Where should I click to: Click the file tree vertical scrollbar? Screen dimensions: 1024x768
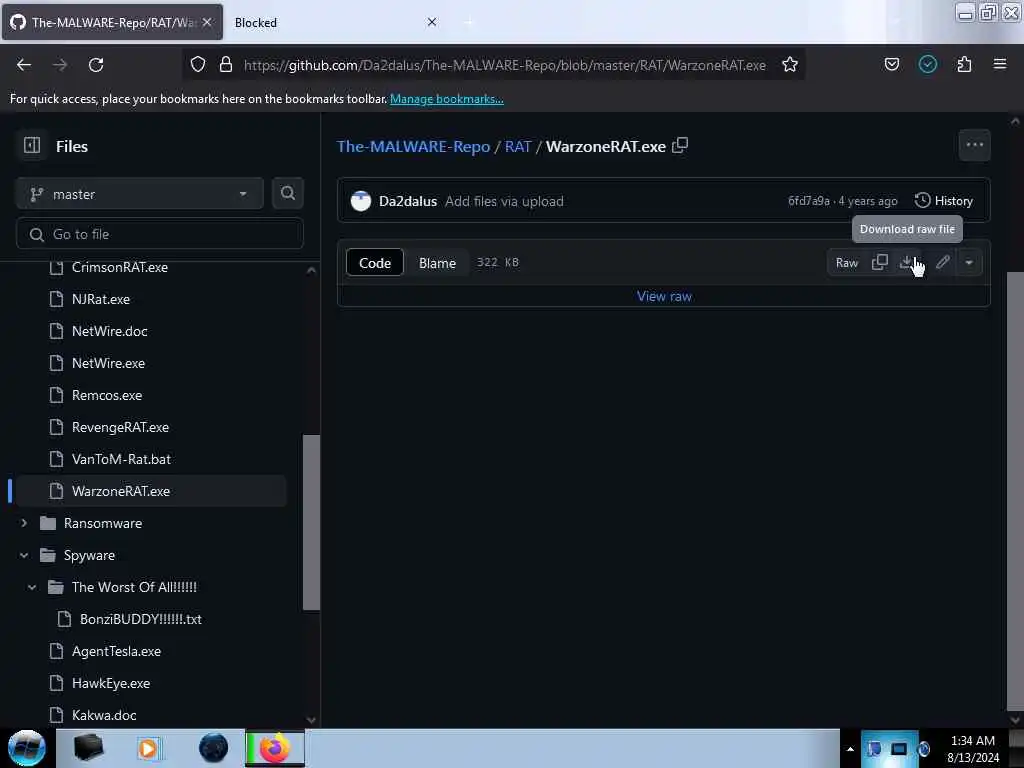click(x=312, y=522)
